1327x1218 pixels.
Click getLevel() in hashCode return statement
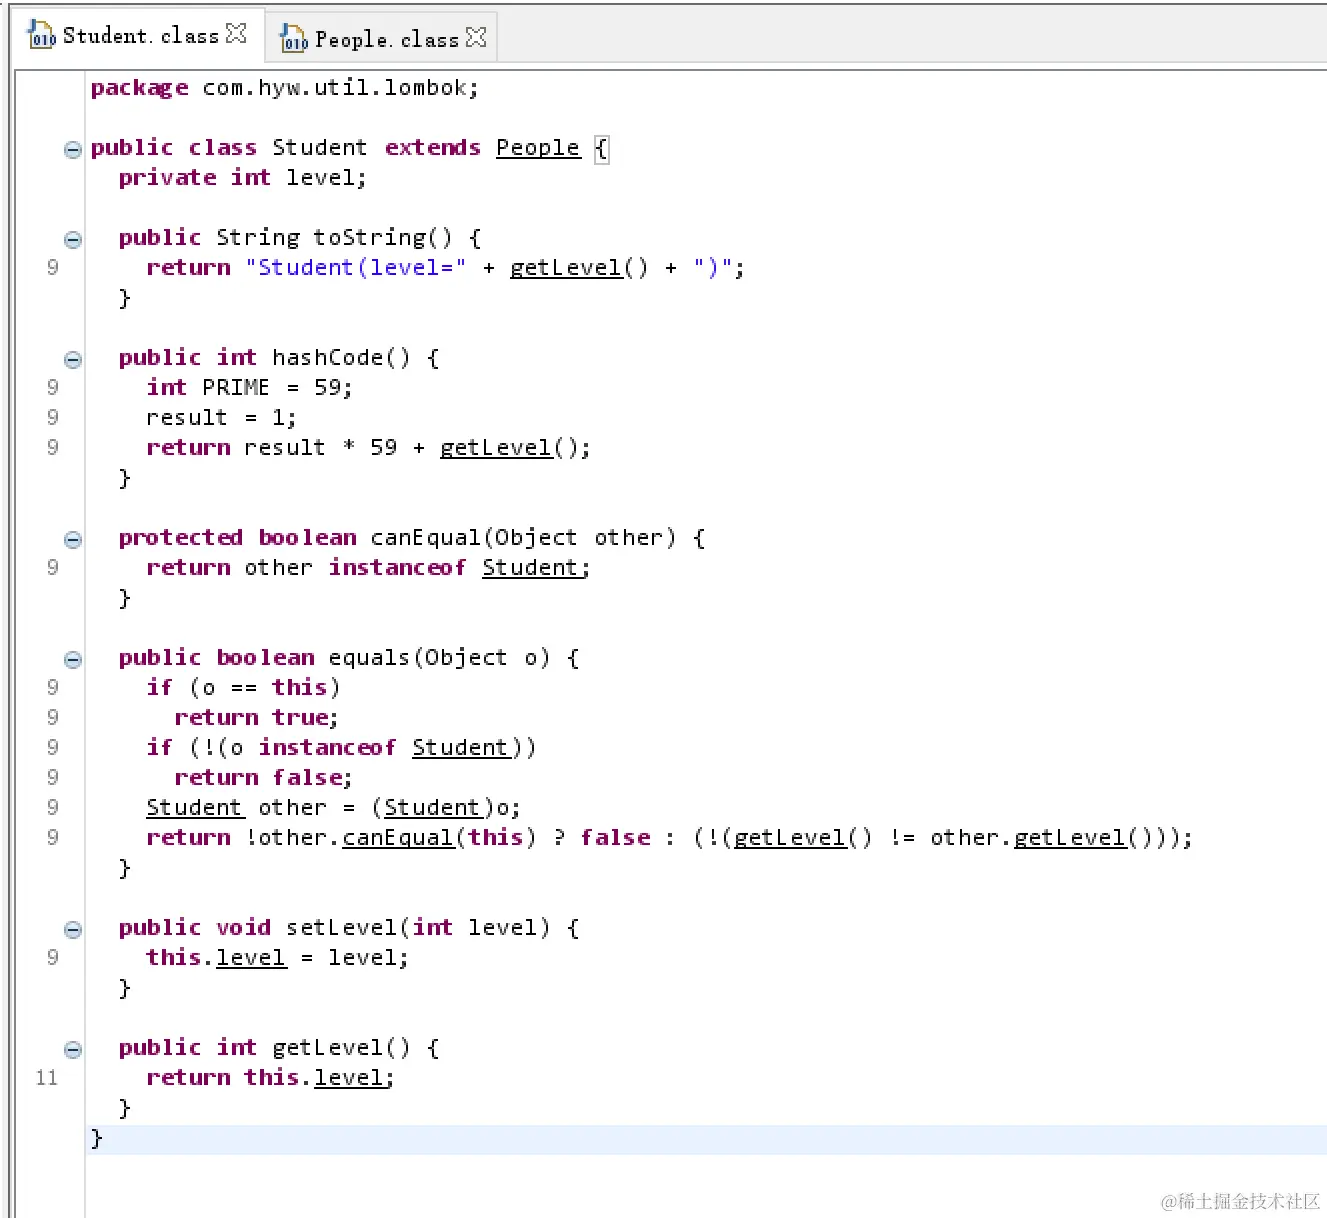[496, 448]
